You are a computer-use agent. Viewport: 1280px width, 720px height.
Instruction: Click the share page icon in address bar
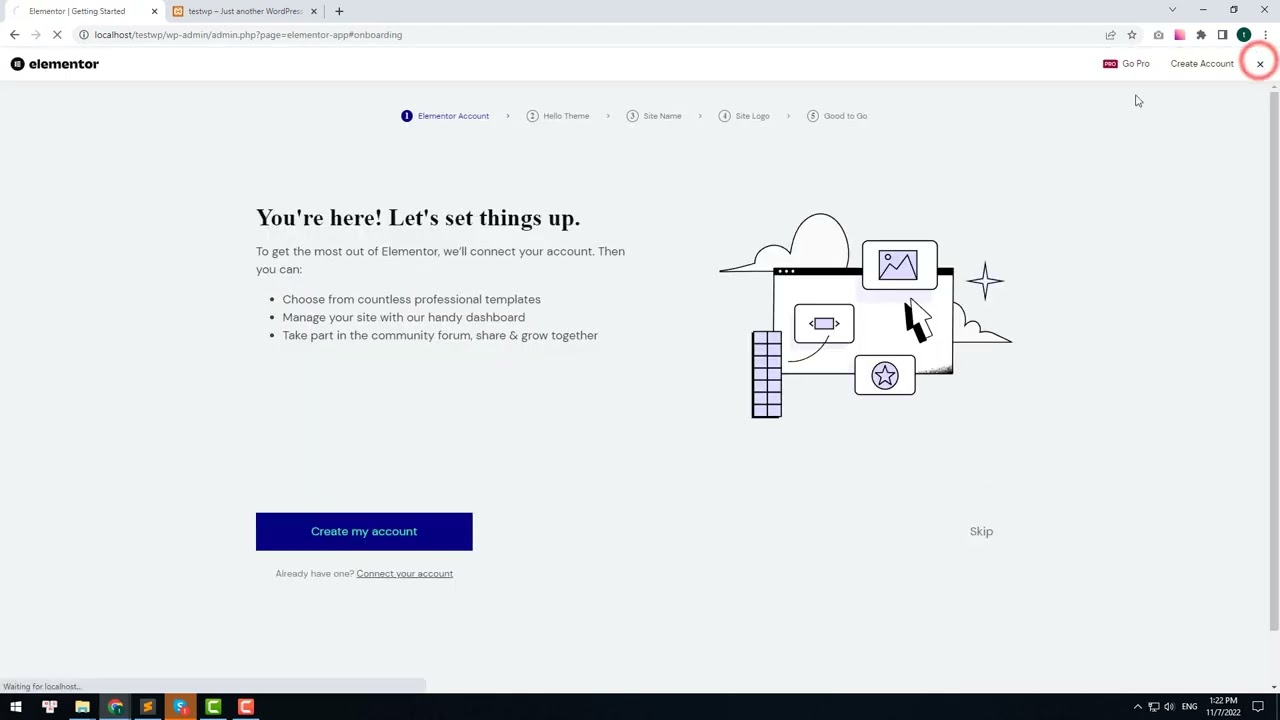pos(1110,35)
